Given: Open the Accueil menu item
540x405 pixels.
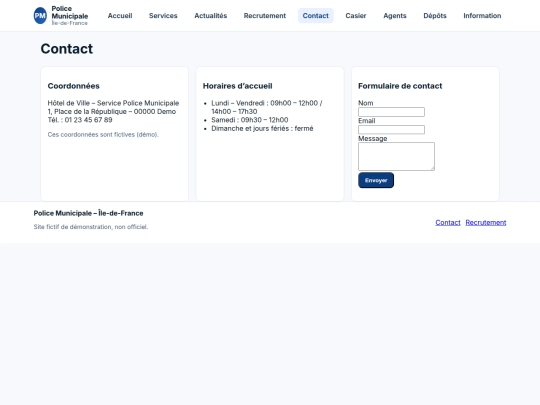Looking at the screenshot, I should tap(120, 15).
